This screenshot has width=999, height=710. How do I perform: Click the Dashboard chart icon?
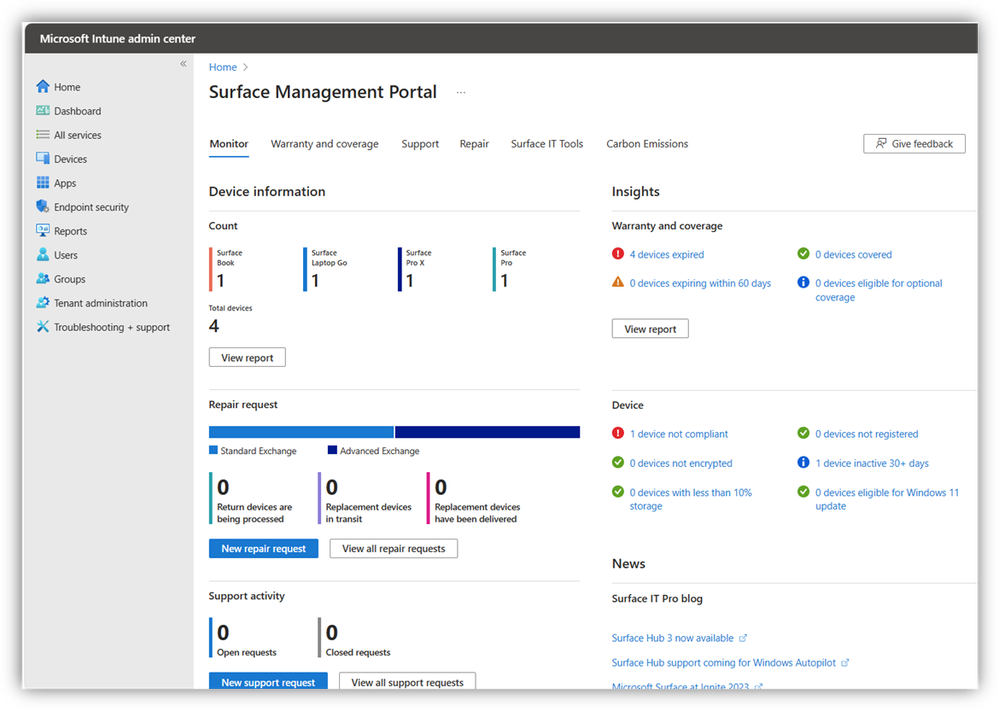(x=43, y=111)
